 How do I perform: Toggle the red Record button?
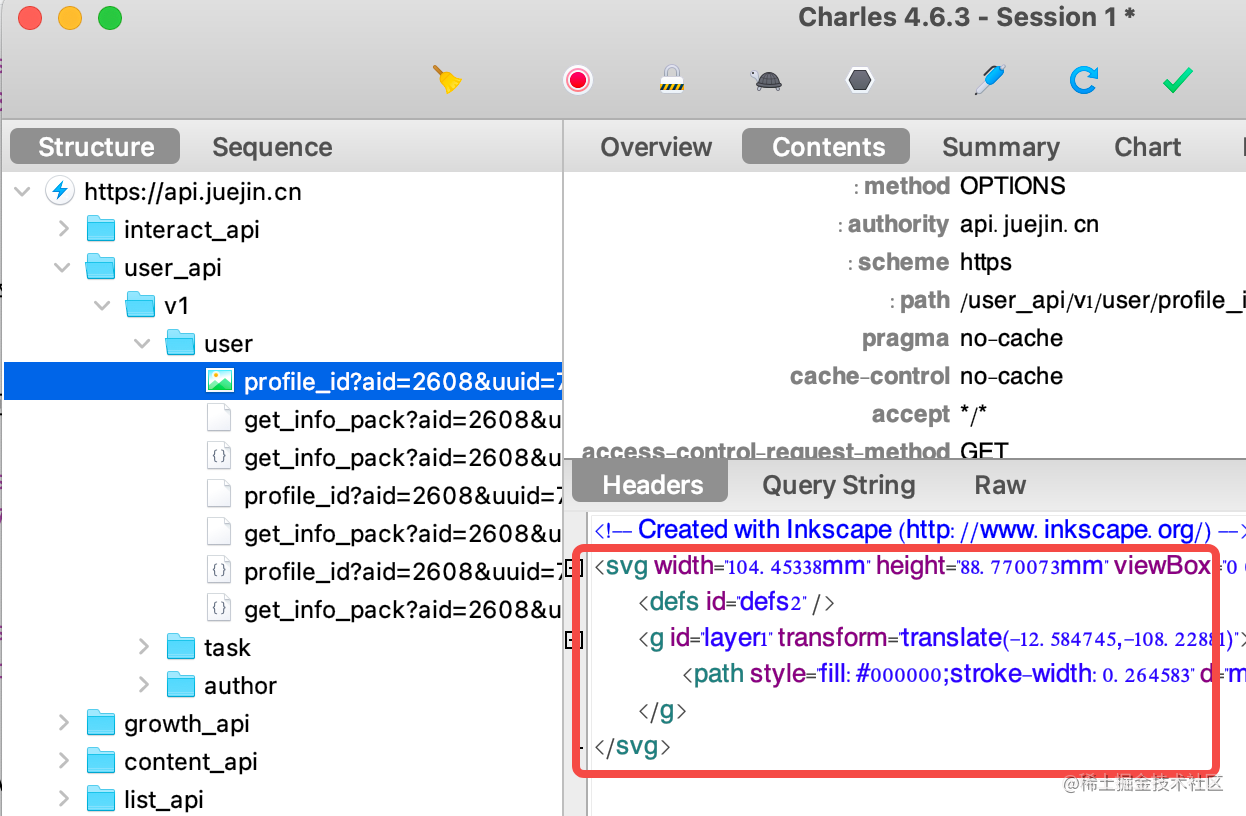(578, 80)
